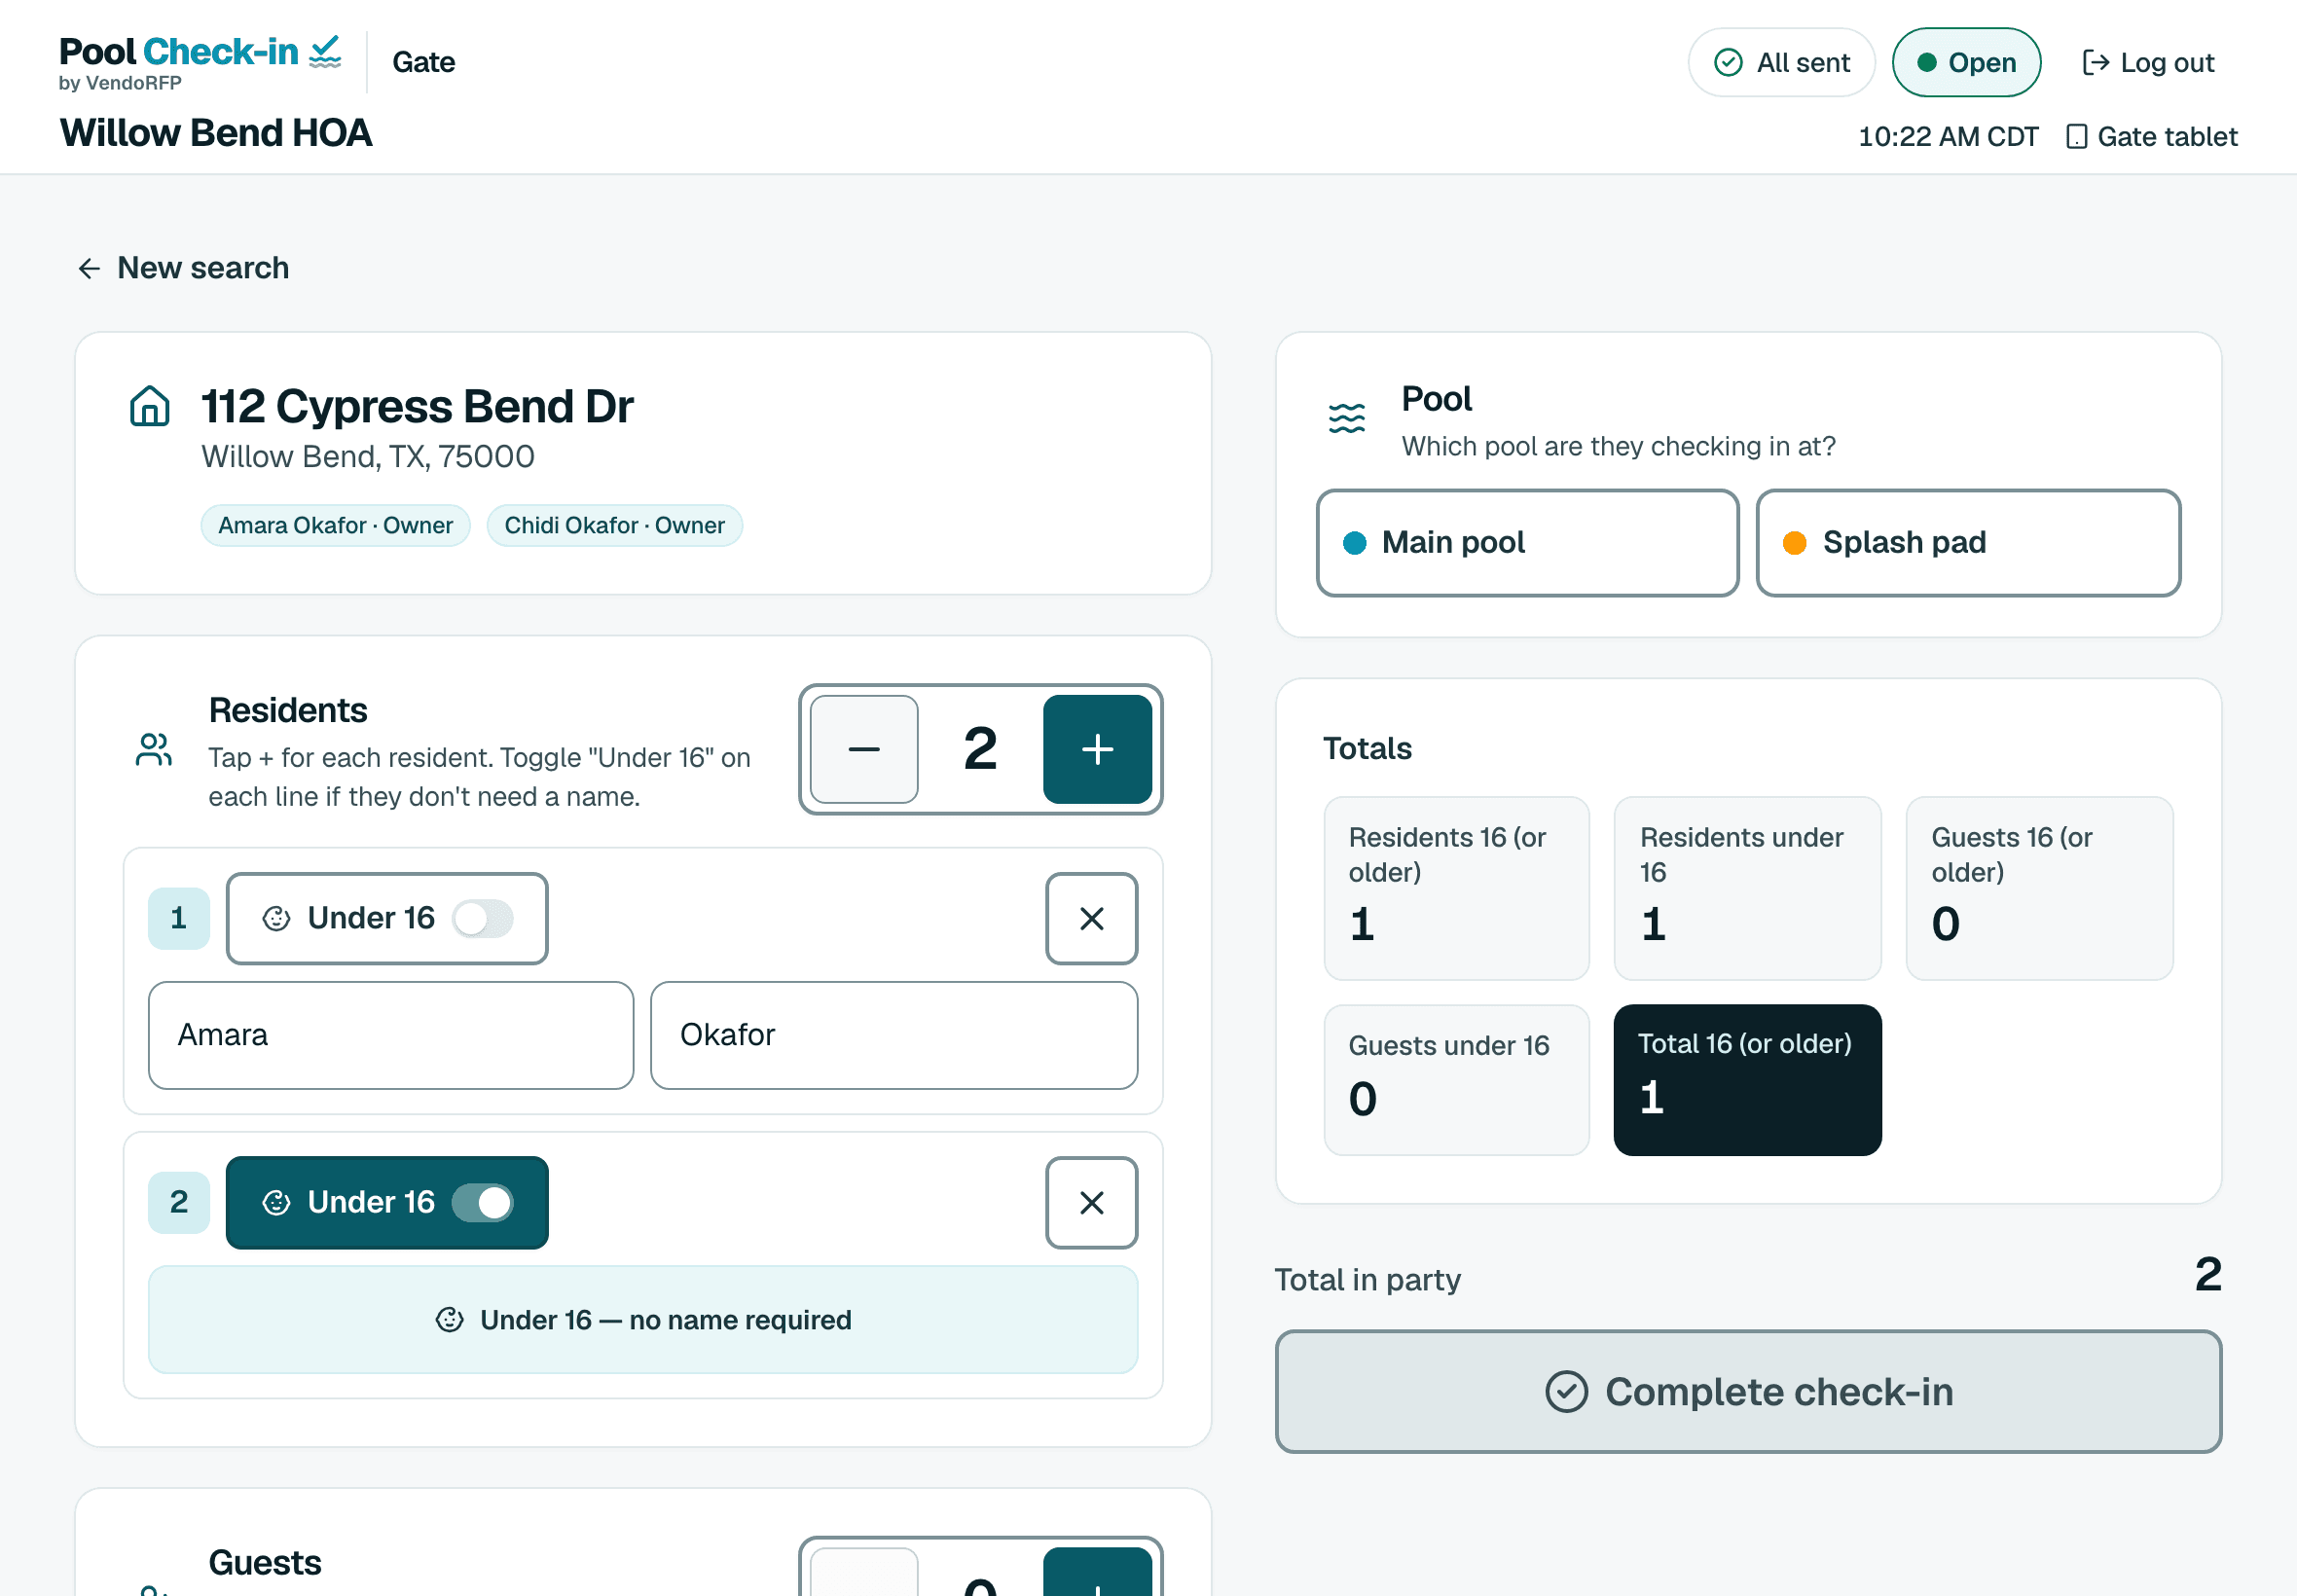The image size is (2297, 1596).
Task: Click the Log out arrow icon
Action: point(2095,62)
